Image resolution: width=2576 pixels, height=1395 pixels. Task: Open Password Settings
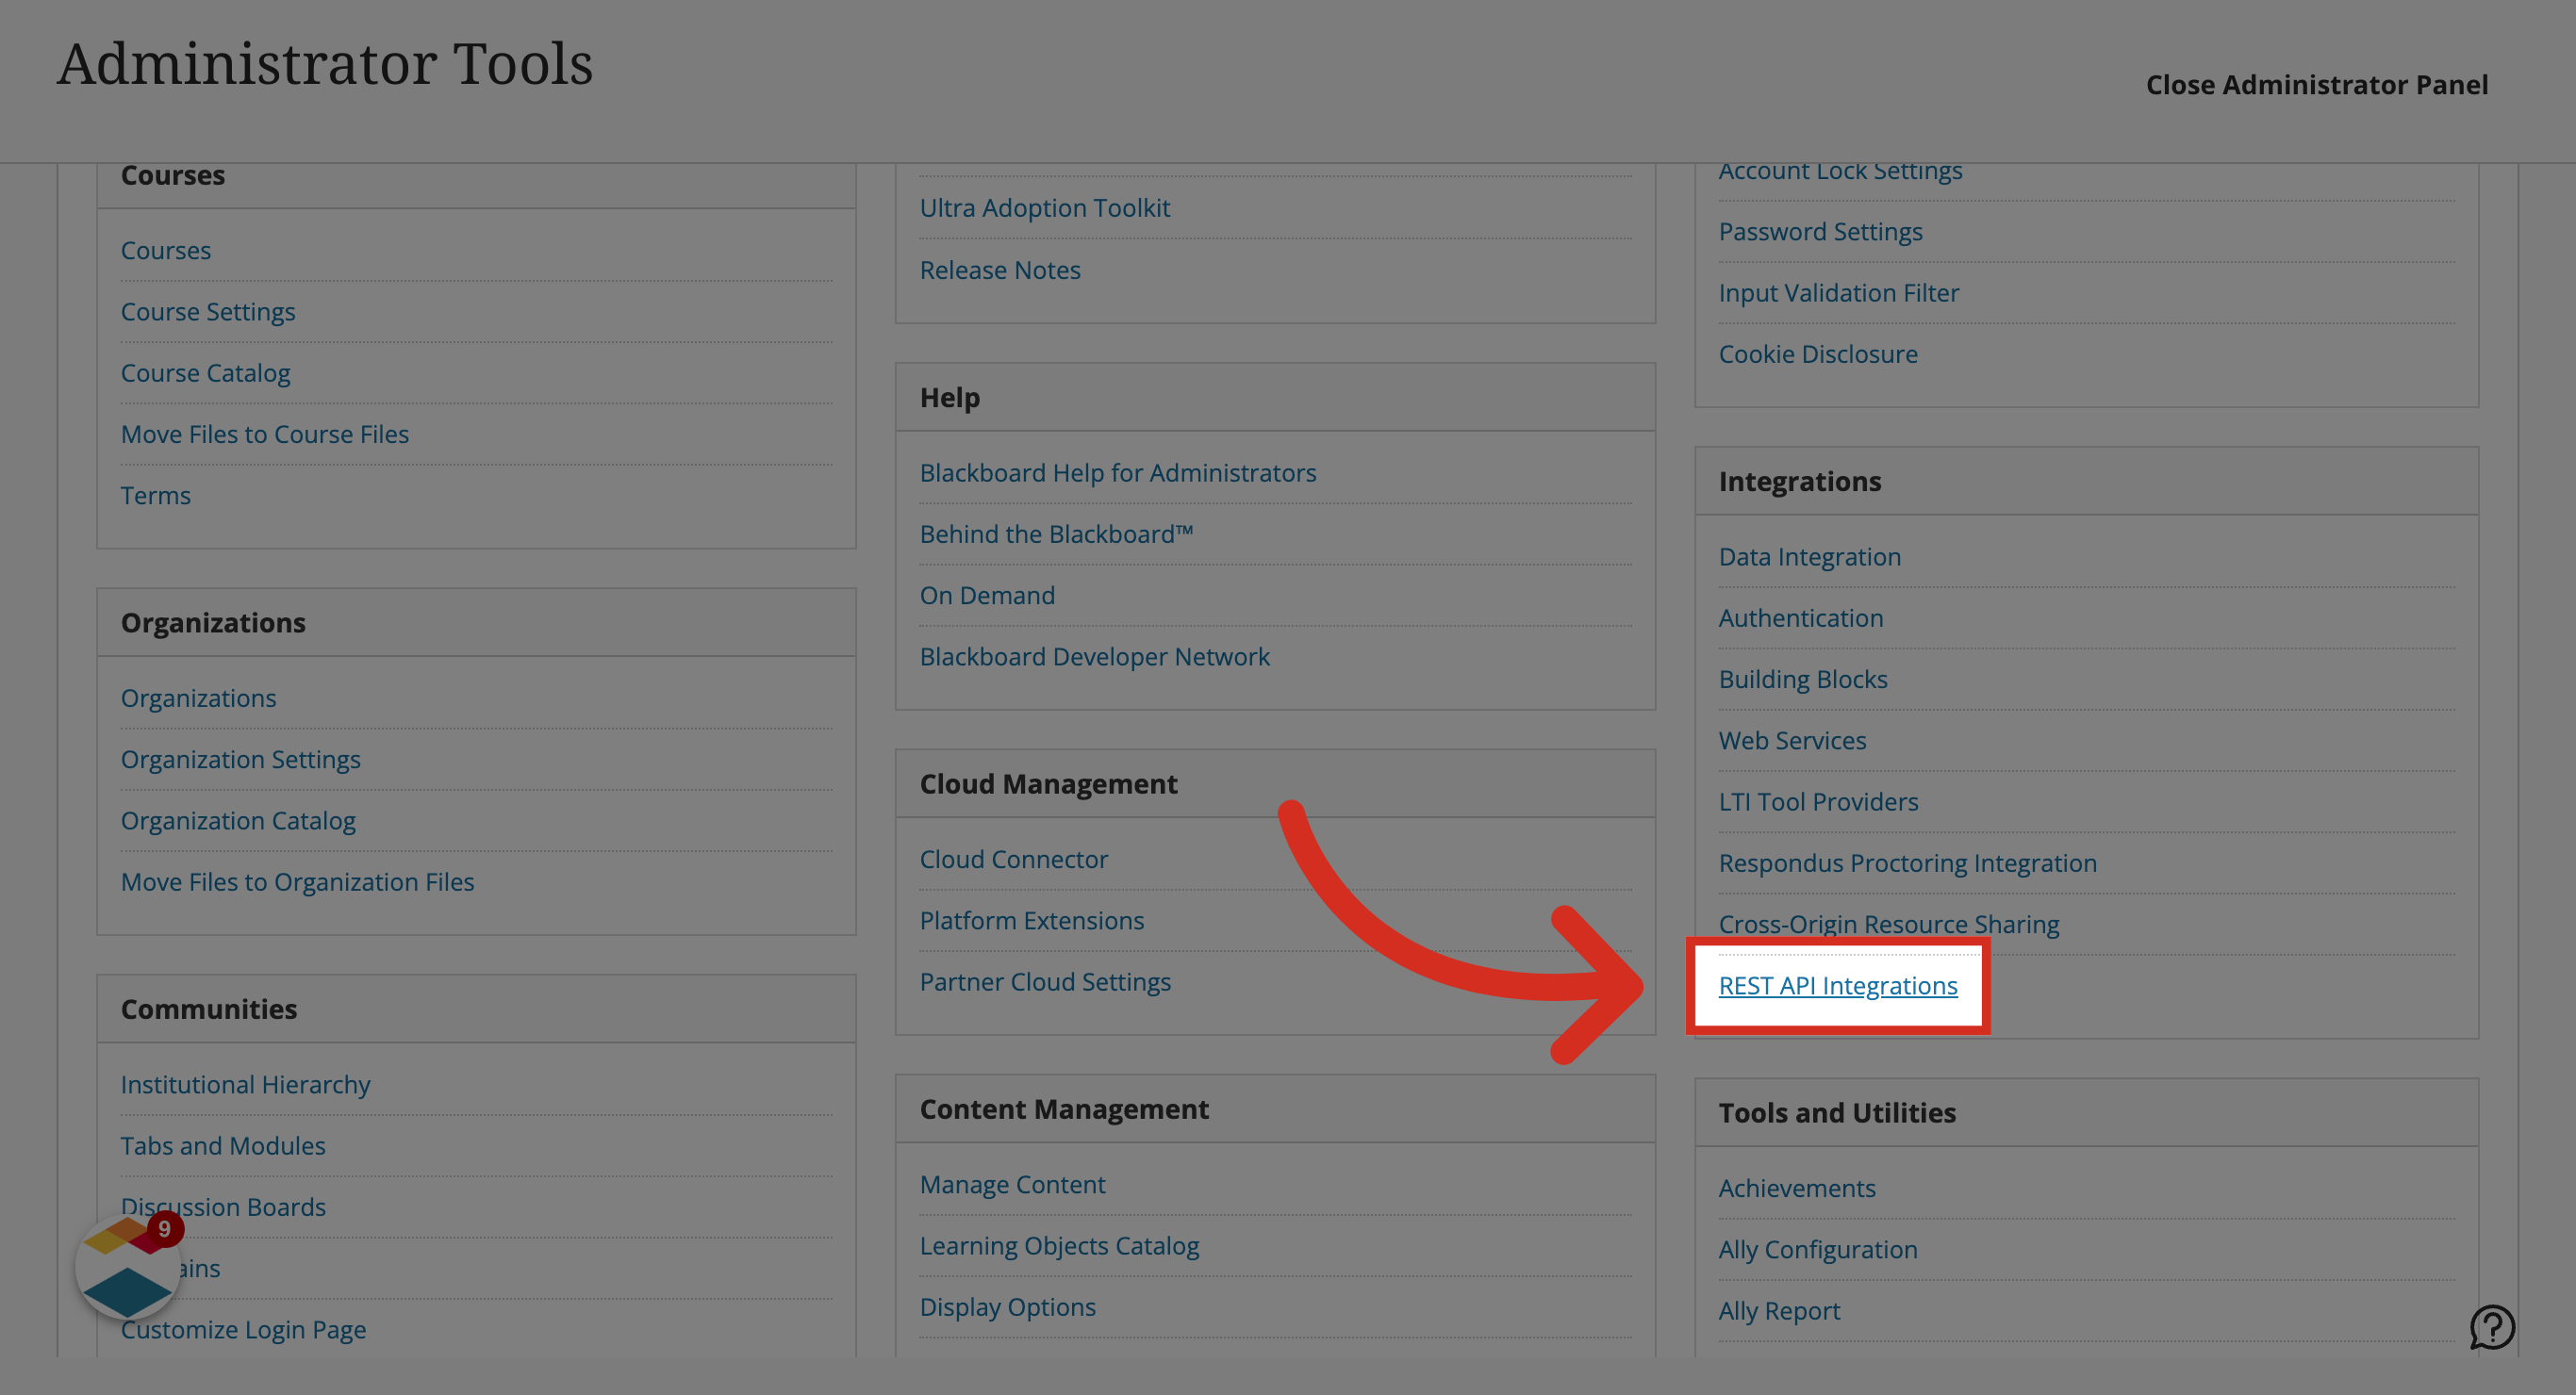point(1820,231)
